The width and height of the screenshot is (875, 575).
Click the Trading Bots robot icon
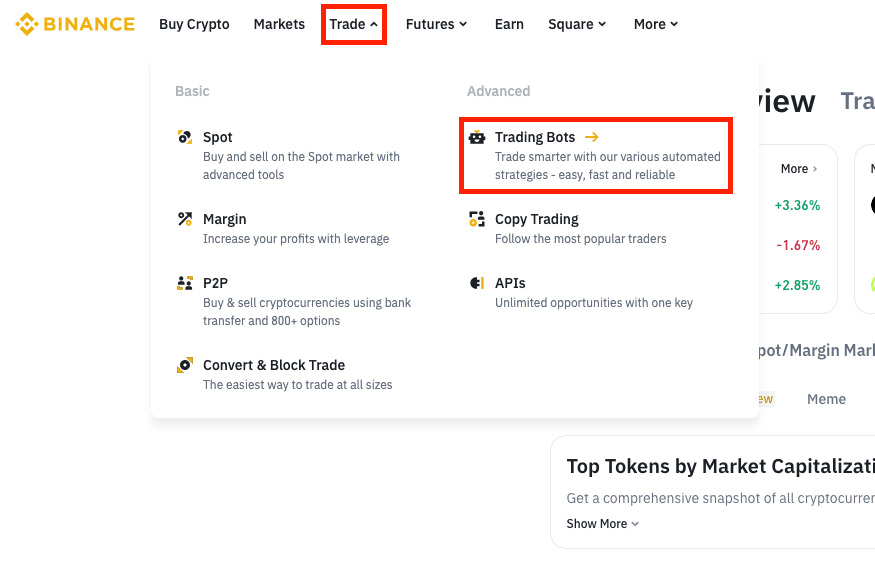(x=477, y=137)
